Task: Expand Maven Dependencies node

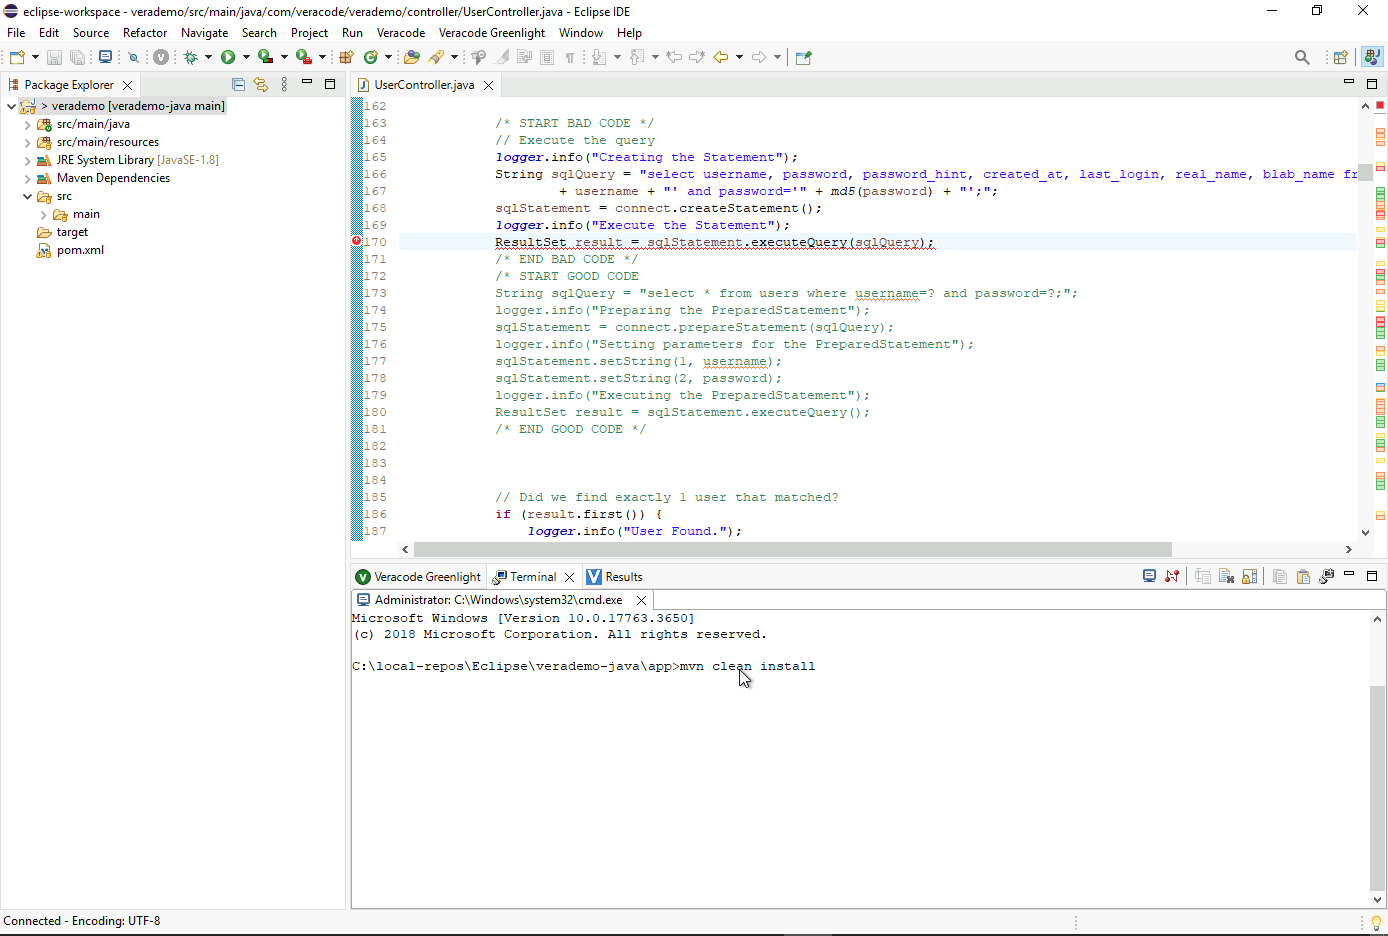Action: pos(27,178)
